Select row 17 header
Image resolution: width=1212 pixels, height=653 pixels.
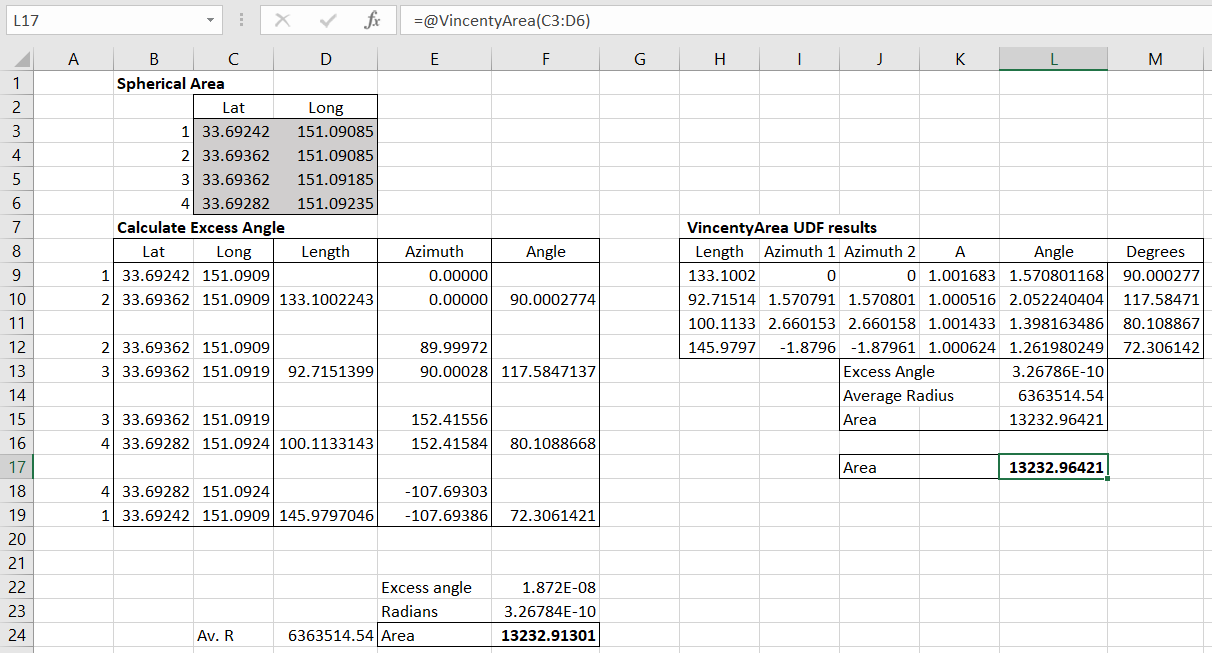16,467
